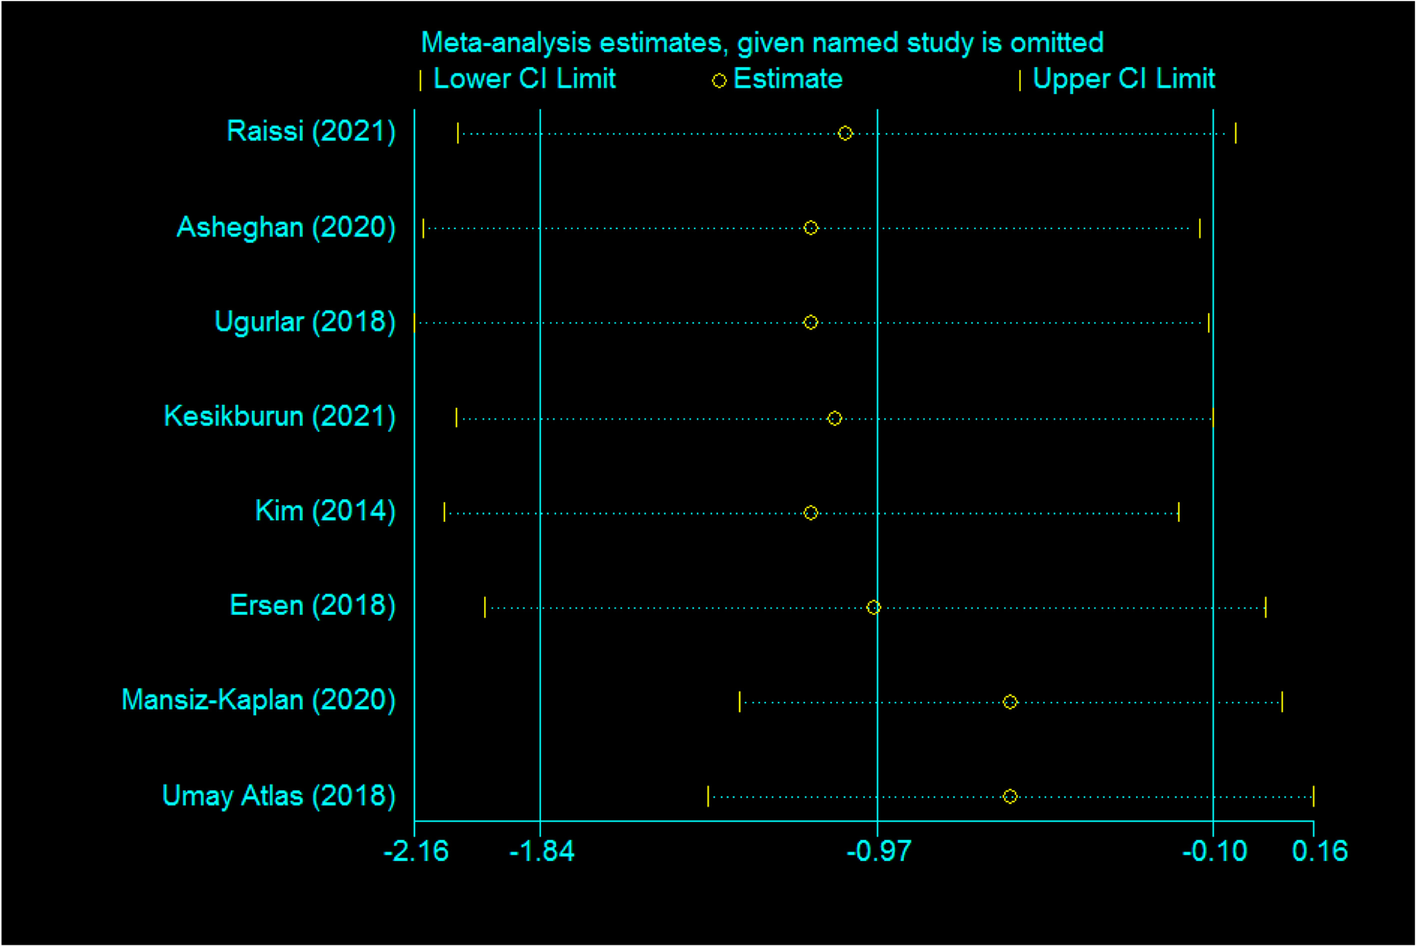Click Asheghan (2020) upper CI limit marker
Viewport: 1416px width, 947px height.
pos(1200,228)
